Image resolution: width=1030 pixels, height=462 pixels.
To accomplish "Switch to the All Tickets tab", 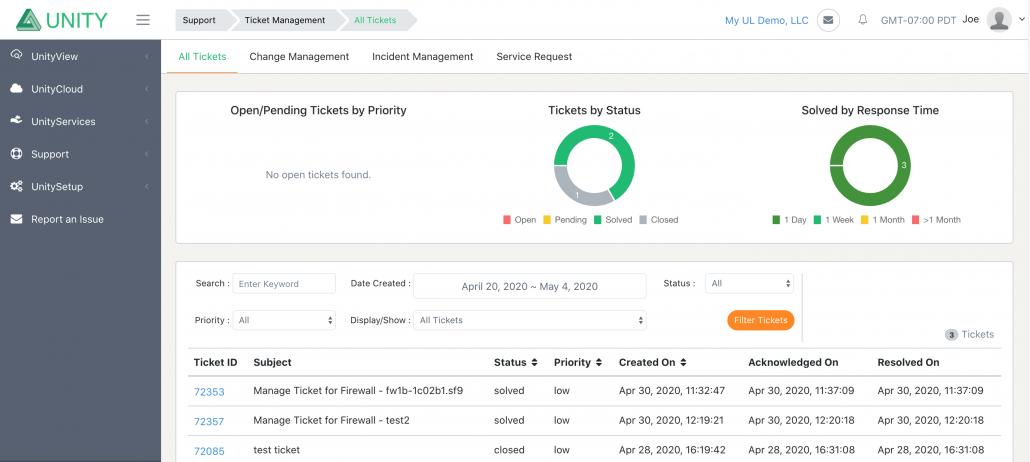I will pos(202,57).
